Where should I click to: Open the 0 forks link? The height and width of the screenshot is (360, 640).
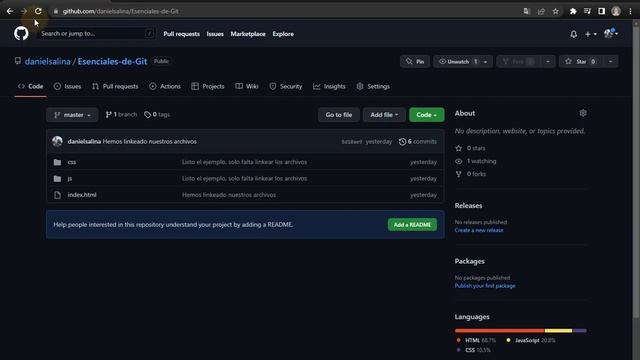tap(471, 174)
